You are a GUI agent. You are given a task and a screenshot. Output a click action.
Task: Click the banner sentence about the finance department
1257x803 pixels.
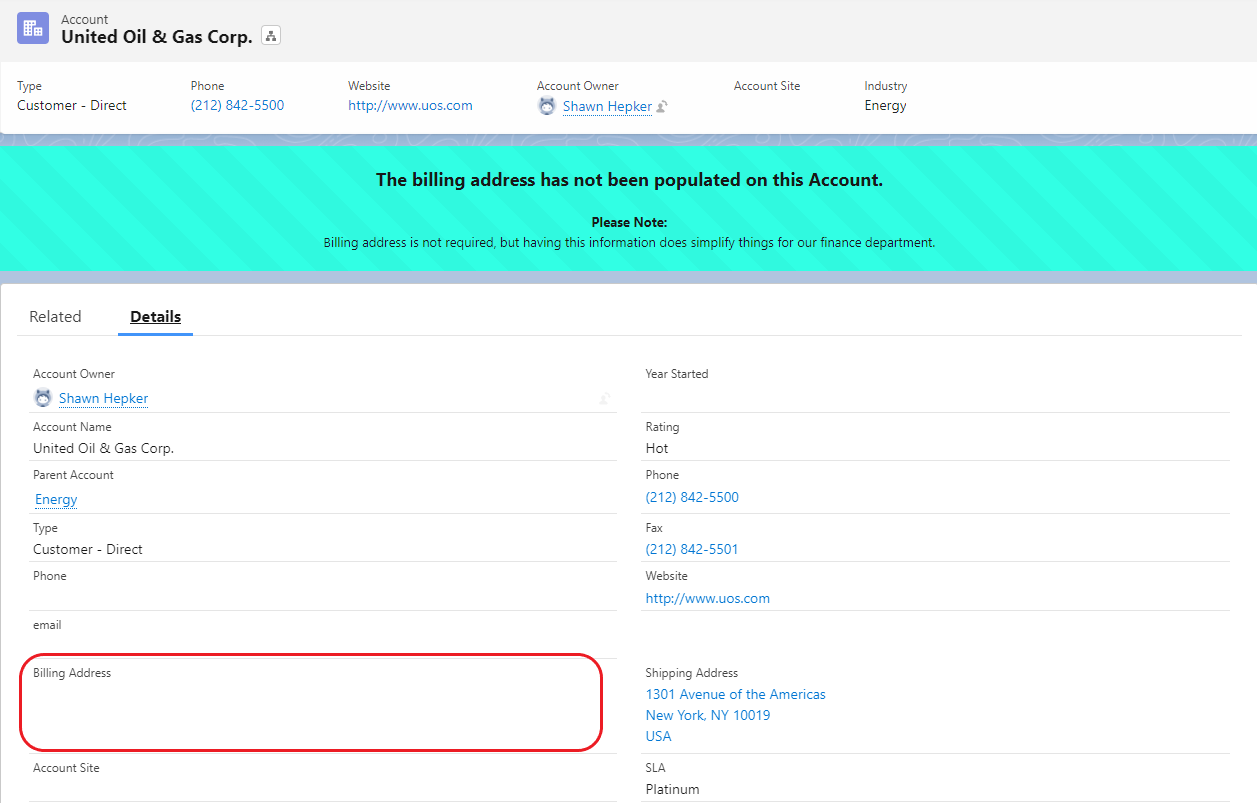click(629, 242)
